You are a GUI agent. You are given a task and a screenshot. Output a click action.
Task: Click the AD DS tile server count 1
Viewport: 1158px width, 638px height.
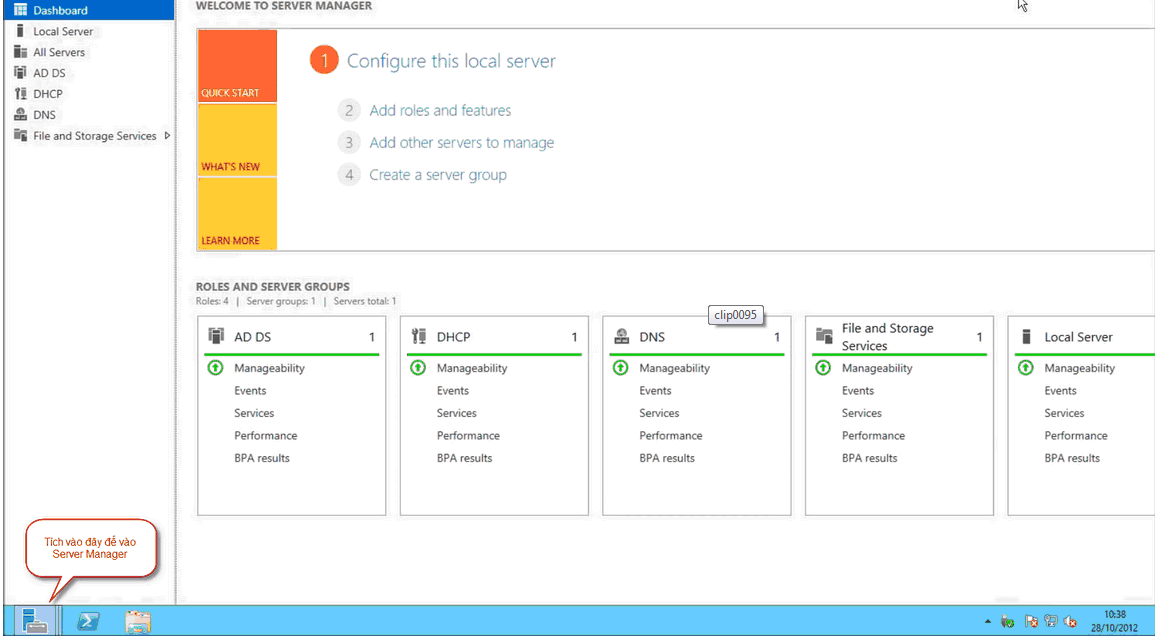click(371, 337)
